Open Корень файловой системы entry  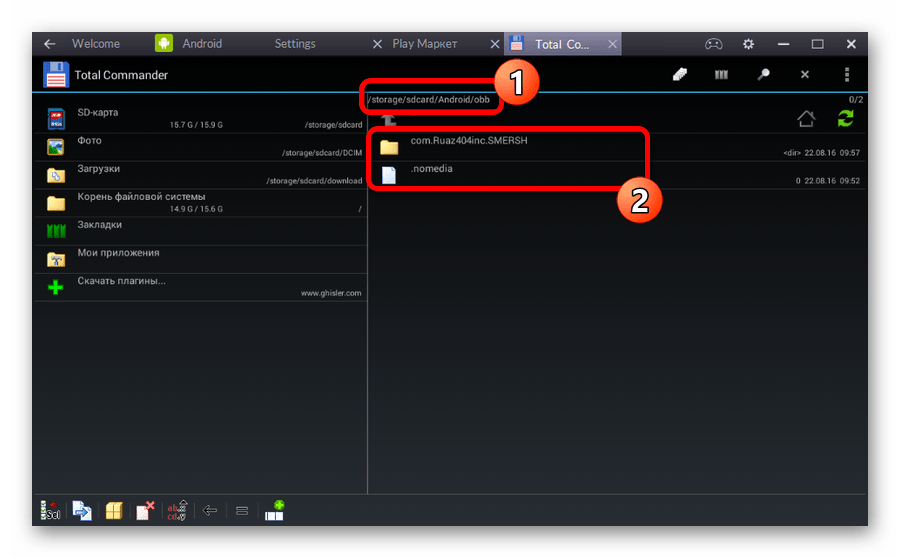tap(200, 203)
